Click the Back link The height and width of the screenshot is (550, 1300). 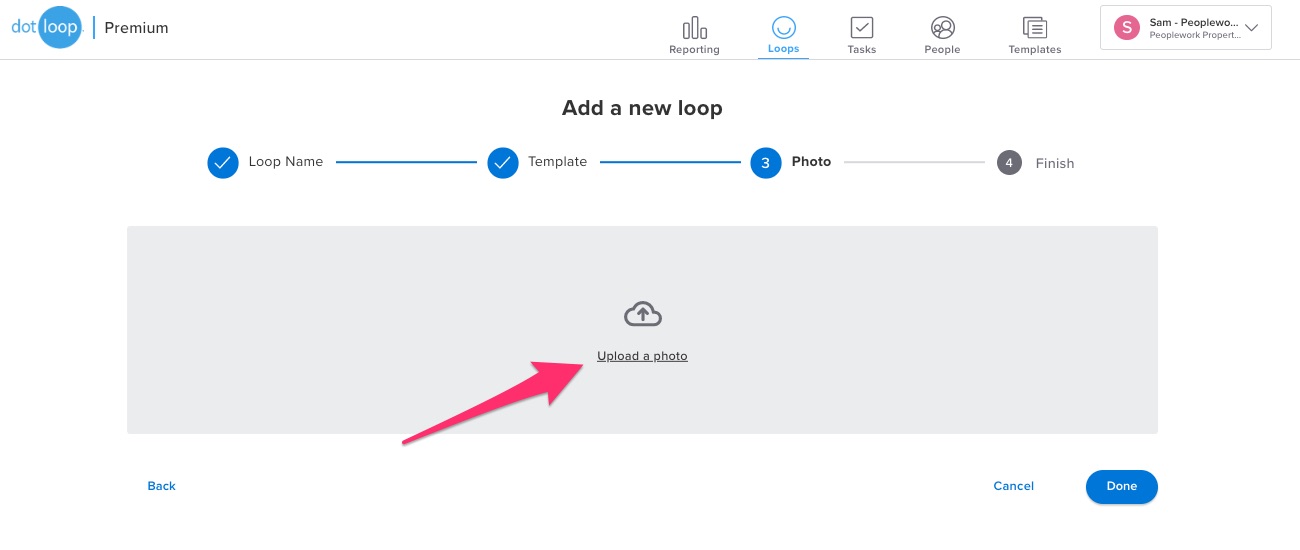[x=161, y=486]
